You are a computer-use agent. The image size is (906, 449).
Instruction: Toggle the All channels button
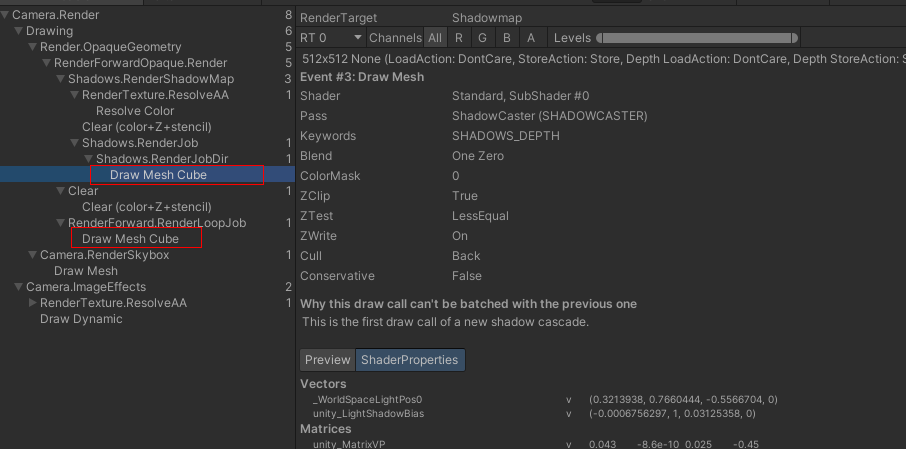tap(435, 38)
